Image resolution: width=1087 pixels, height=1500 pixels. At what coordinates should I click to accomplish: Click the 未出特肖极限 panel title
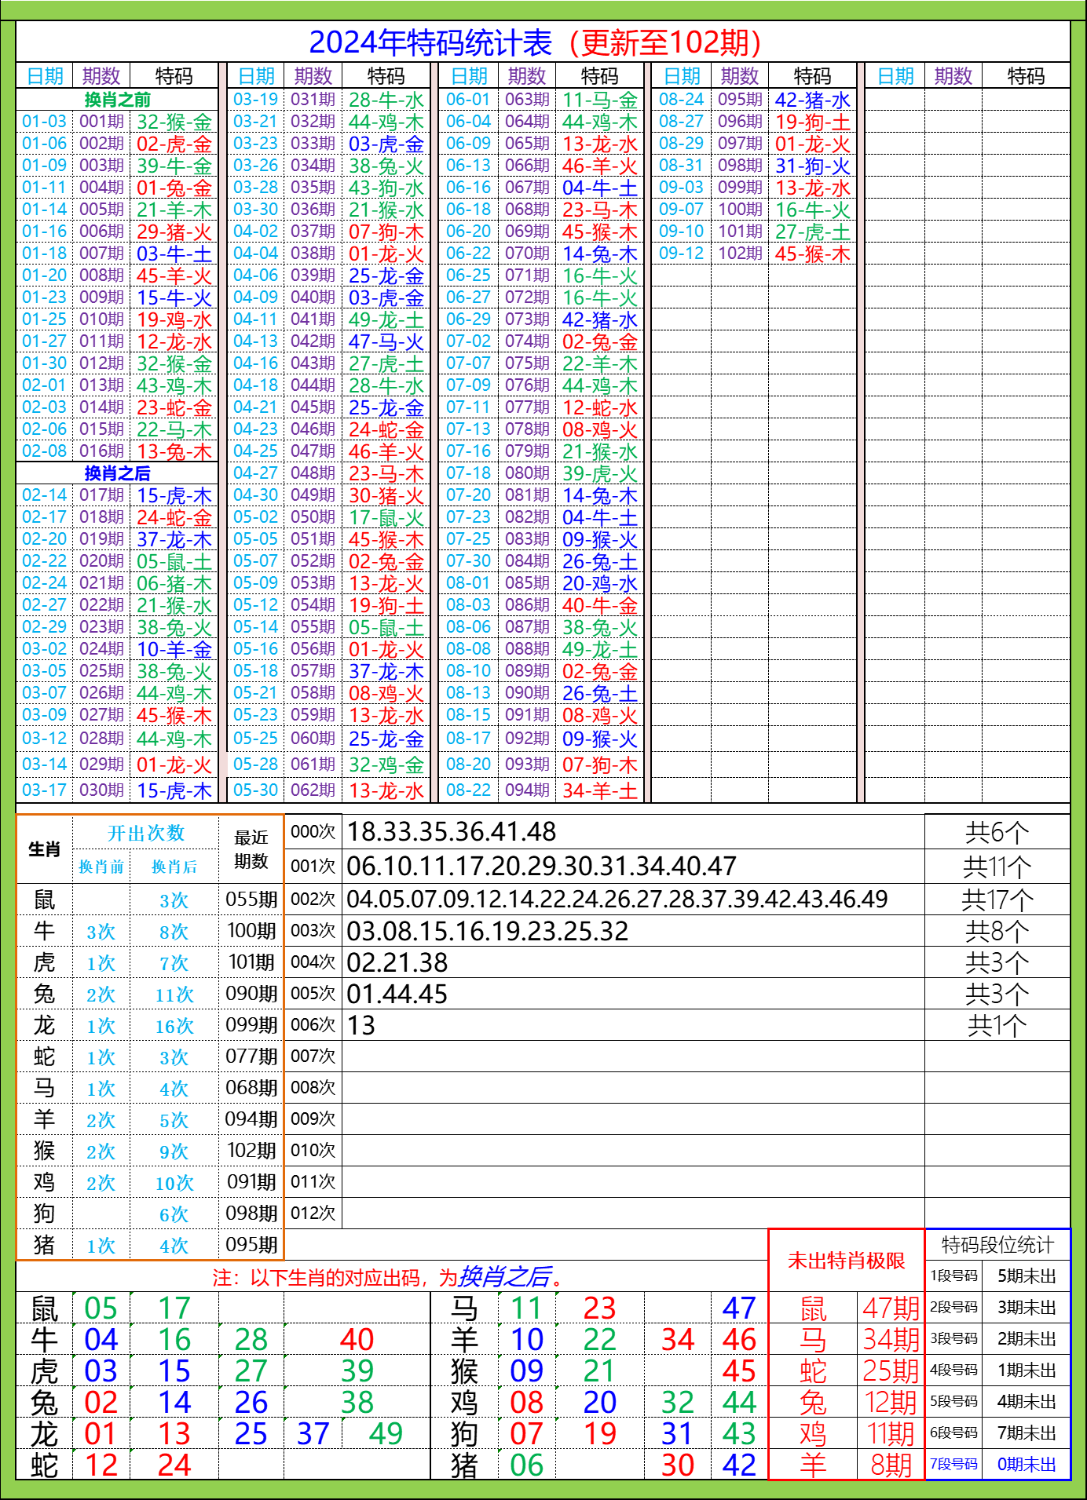point(845,1262)
